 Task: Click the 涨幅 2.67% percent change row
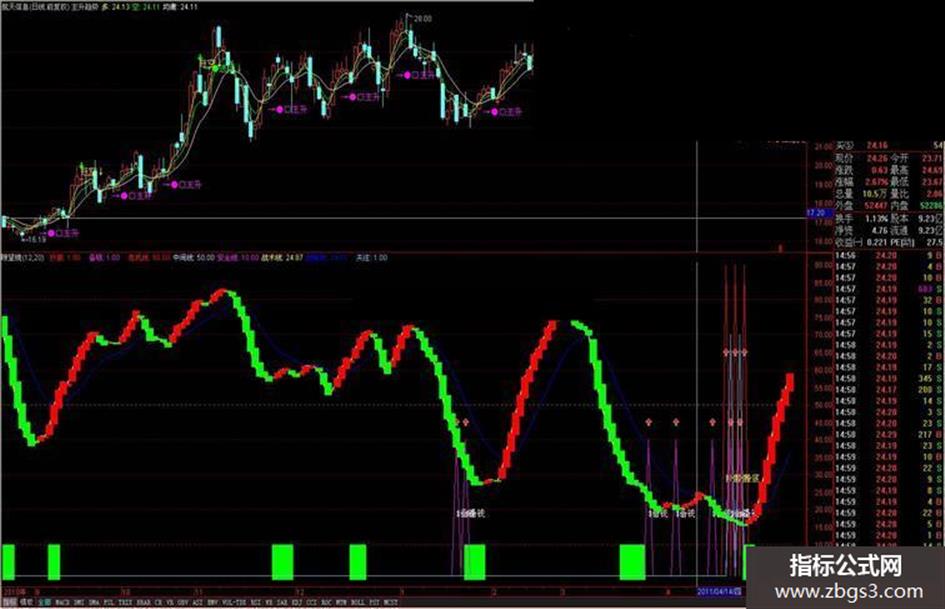(861, 181)
